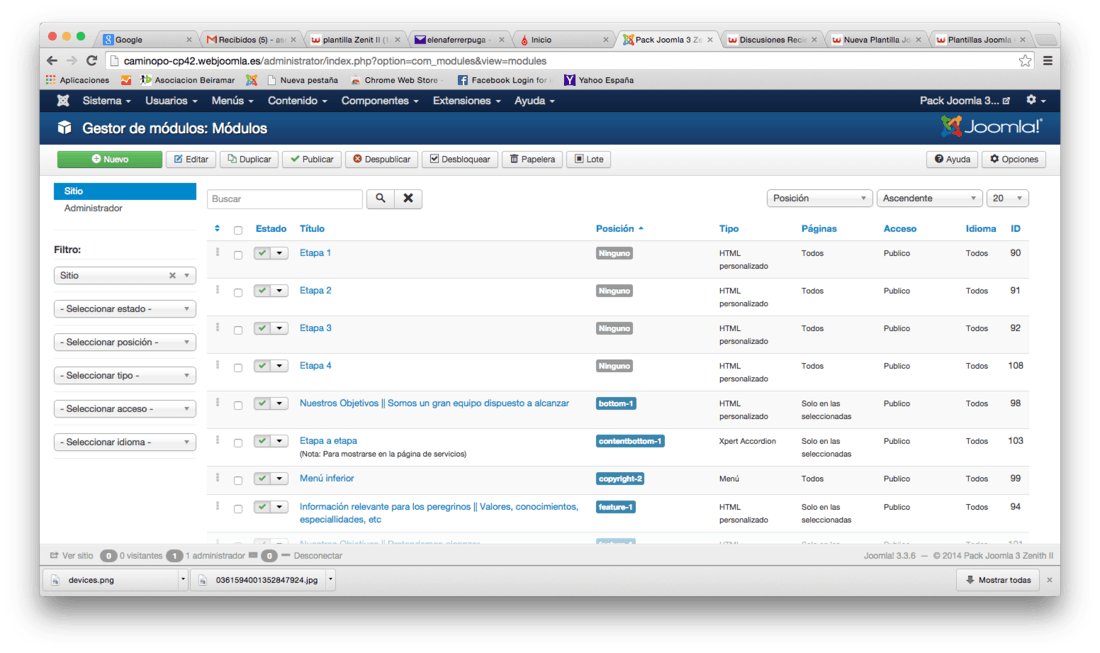Open the Extensiones menu

coord(467,101)
